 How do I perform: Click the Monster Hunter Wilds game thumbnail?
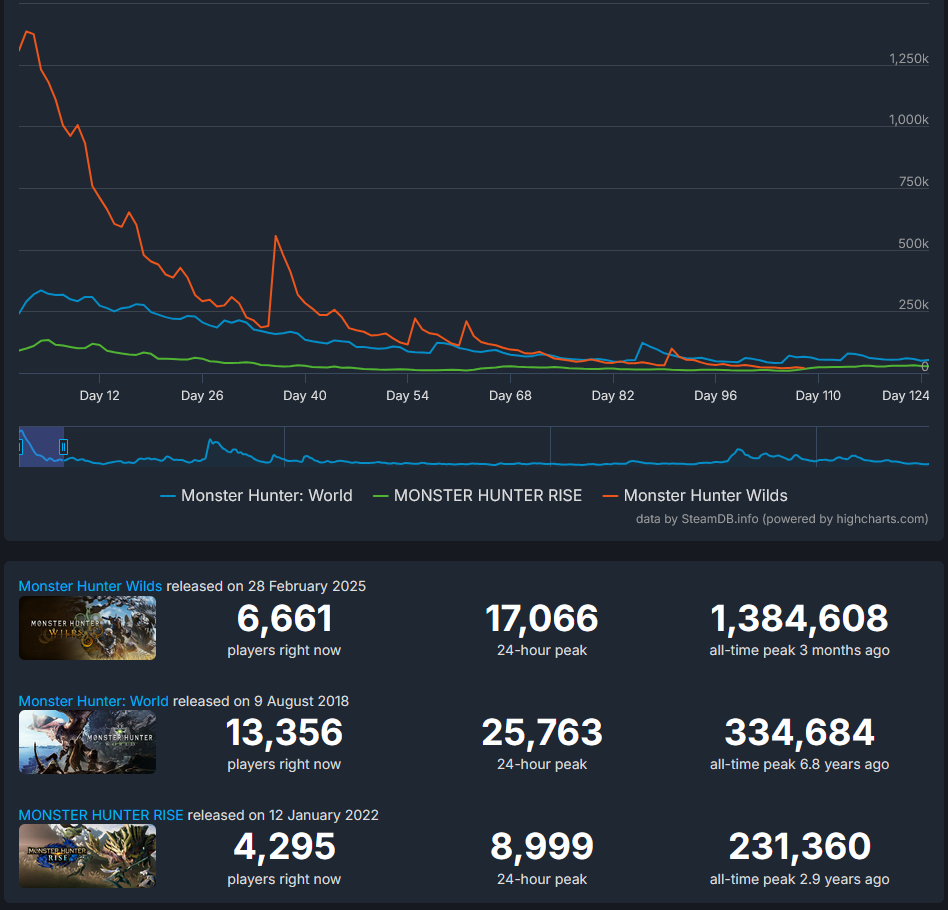[88, 628]
